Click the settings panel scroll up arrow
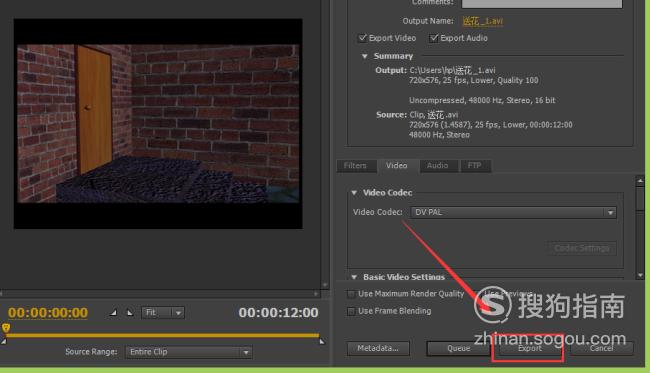 pos(640,181)
